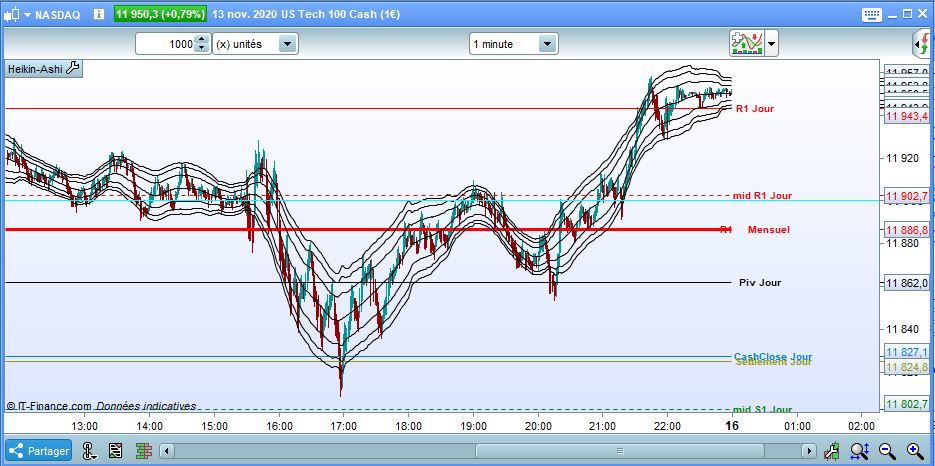
Task: Click the CashClose Jour label
Action: pos(773,356)
